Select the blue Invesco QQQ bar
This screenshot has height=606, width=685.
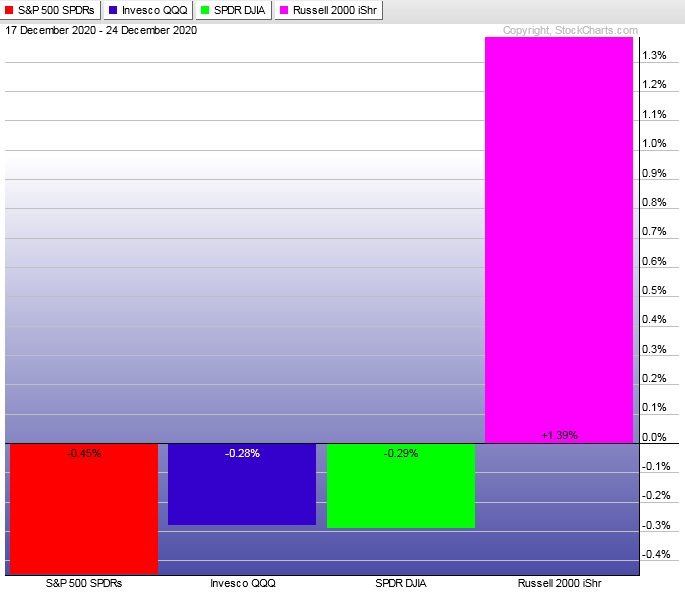tap(242, 484)
